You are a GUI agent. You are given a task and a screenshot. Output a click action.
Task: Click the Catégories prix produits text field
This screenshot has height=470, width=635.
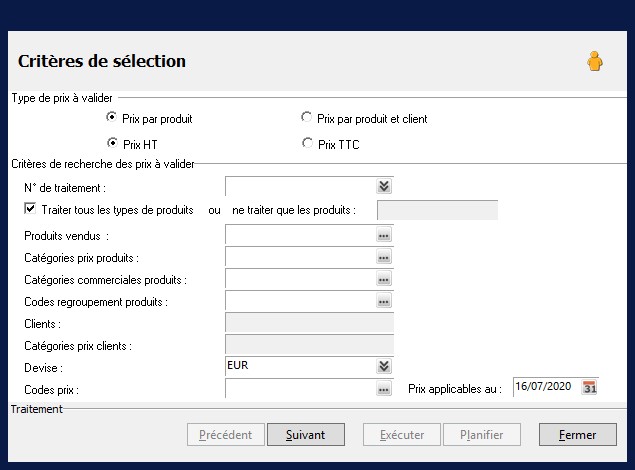pos(299,258)
